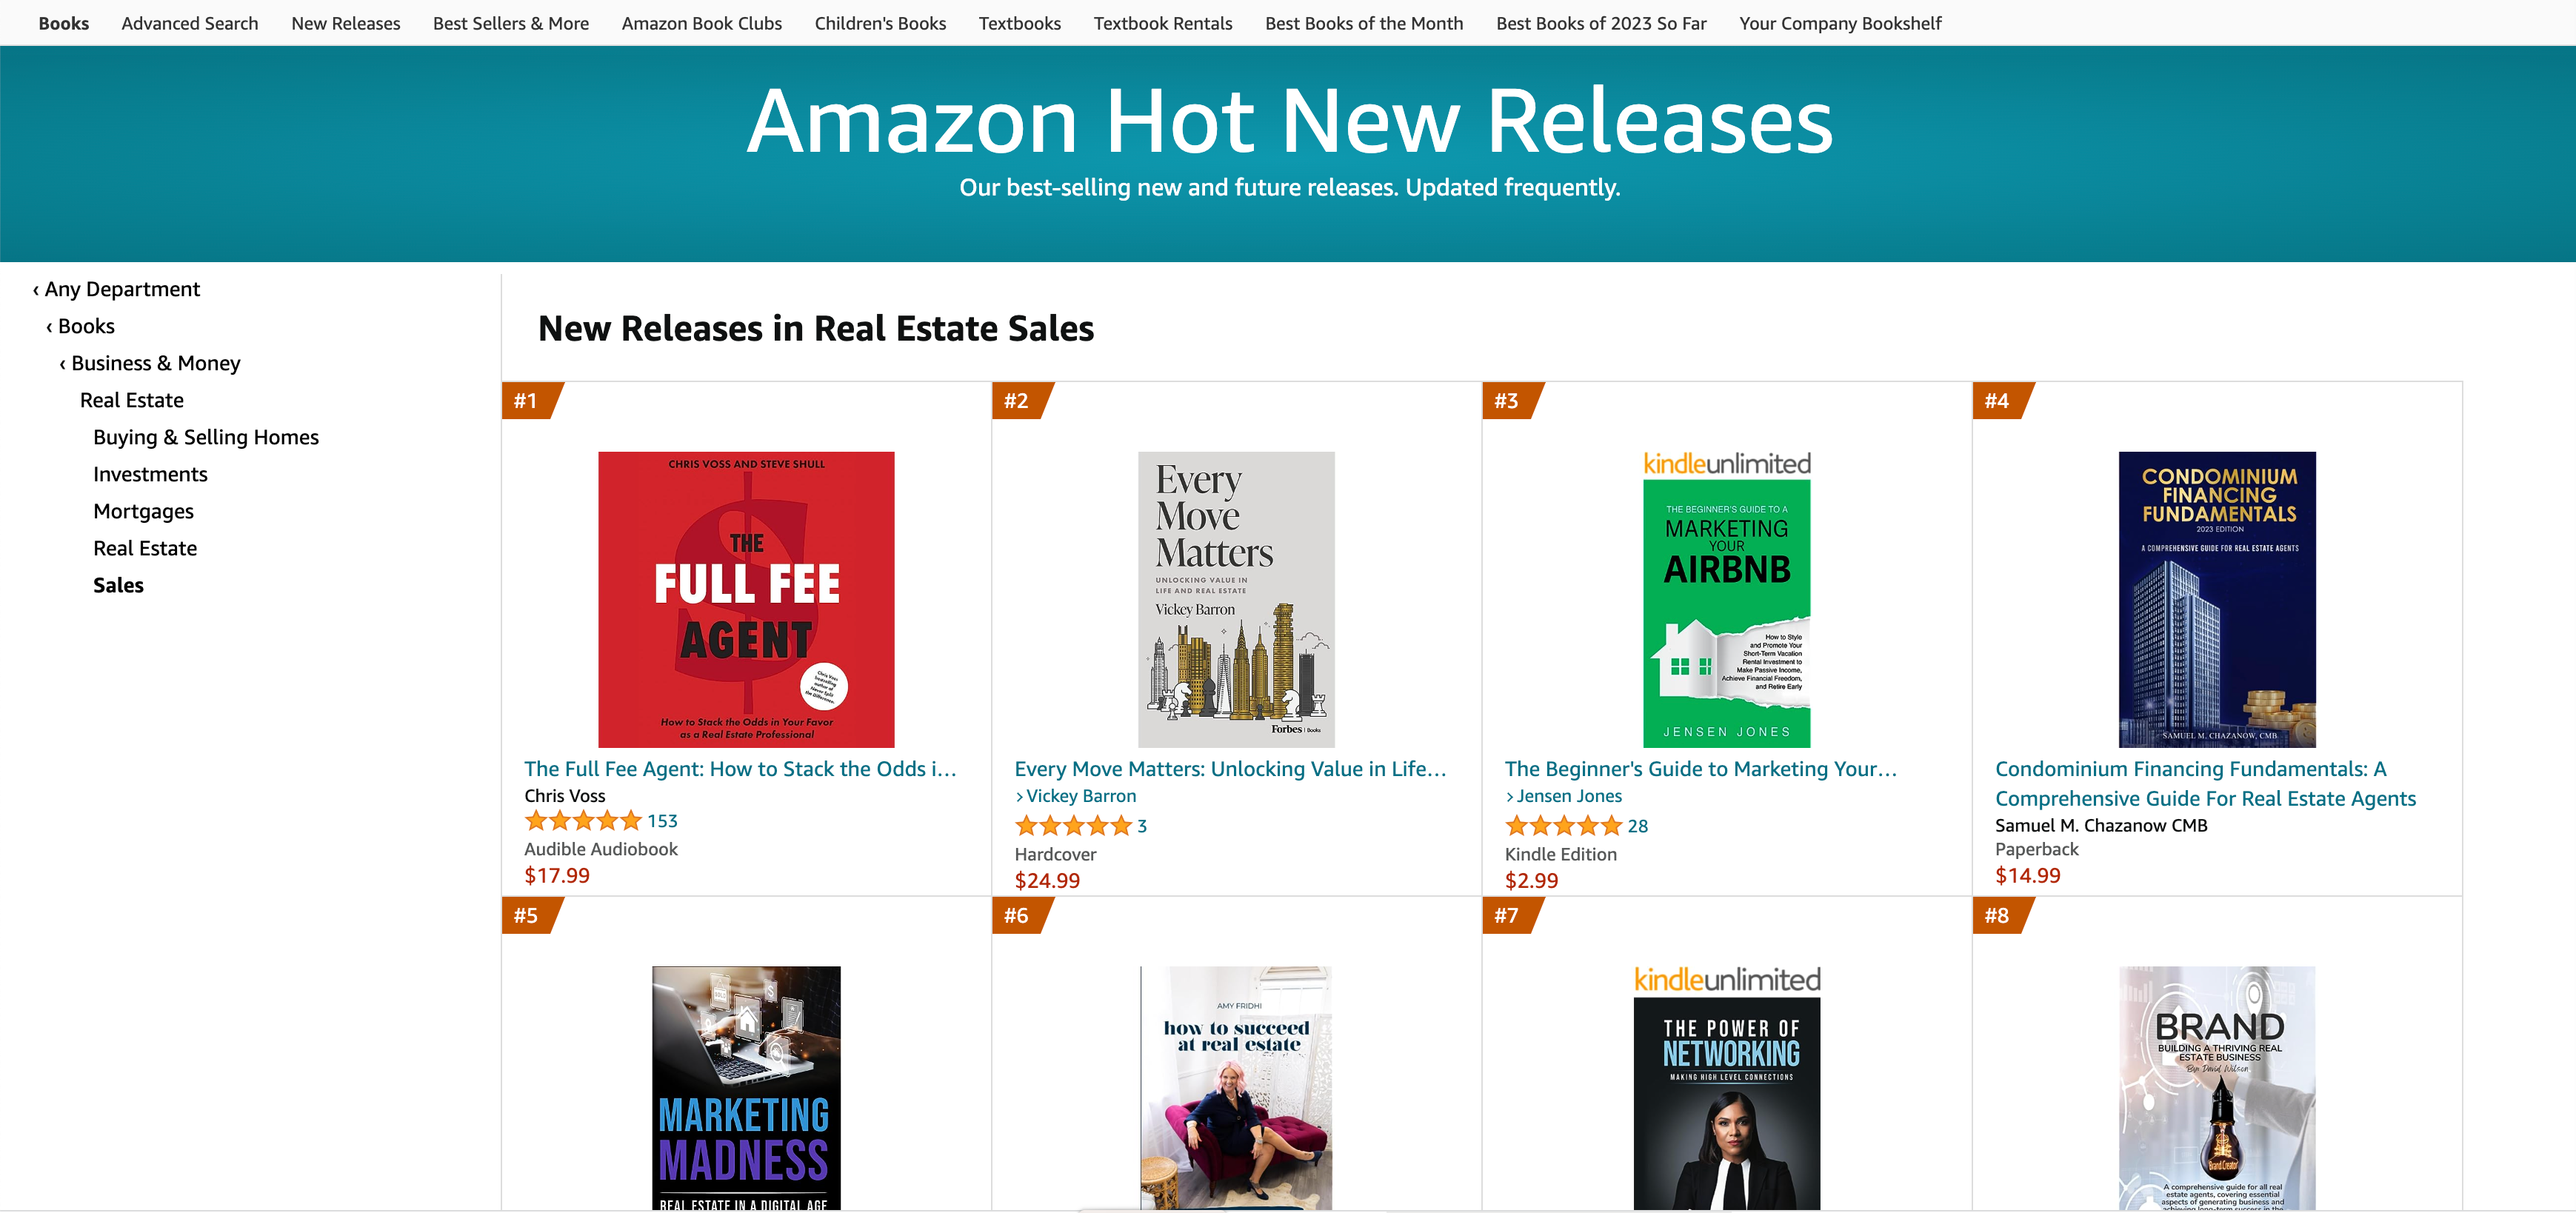Click the stars under Jensen Jones

1563,826
